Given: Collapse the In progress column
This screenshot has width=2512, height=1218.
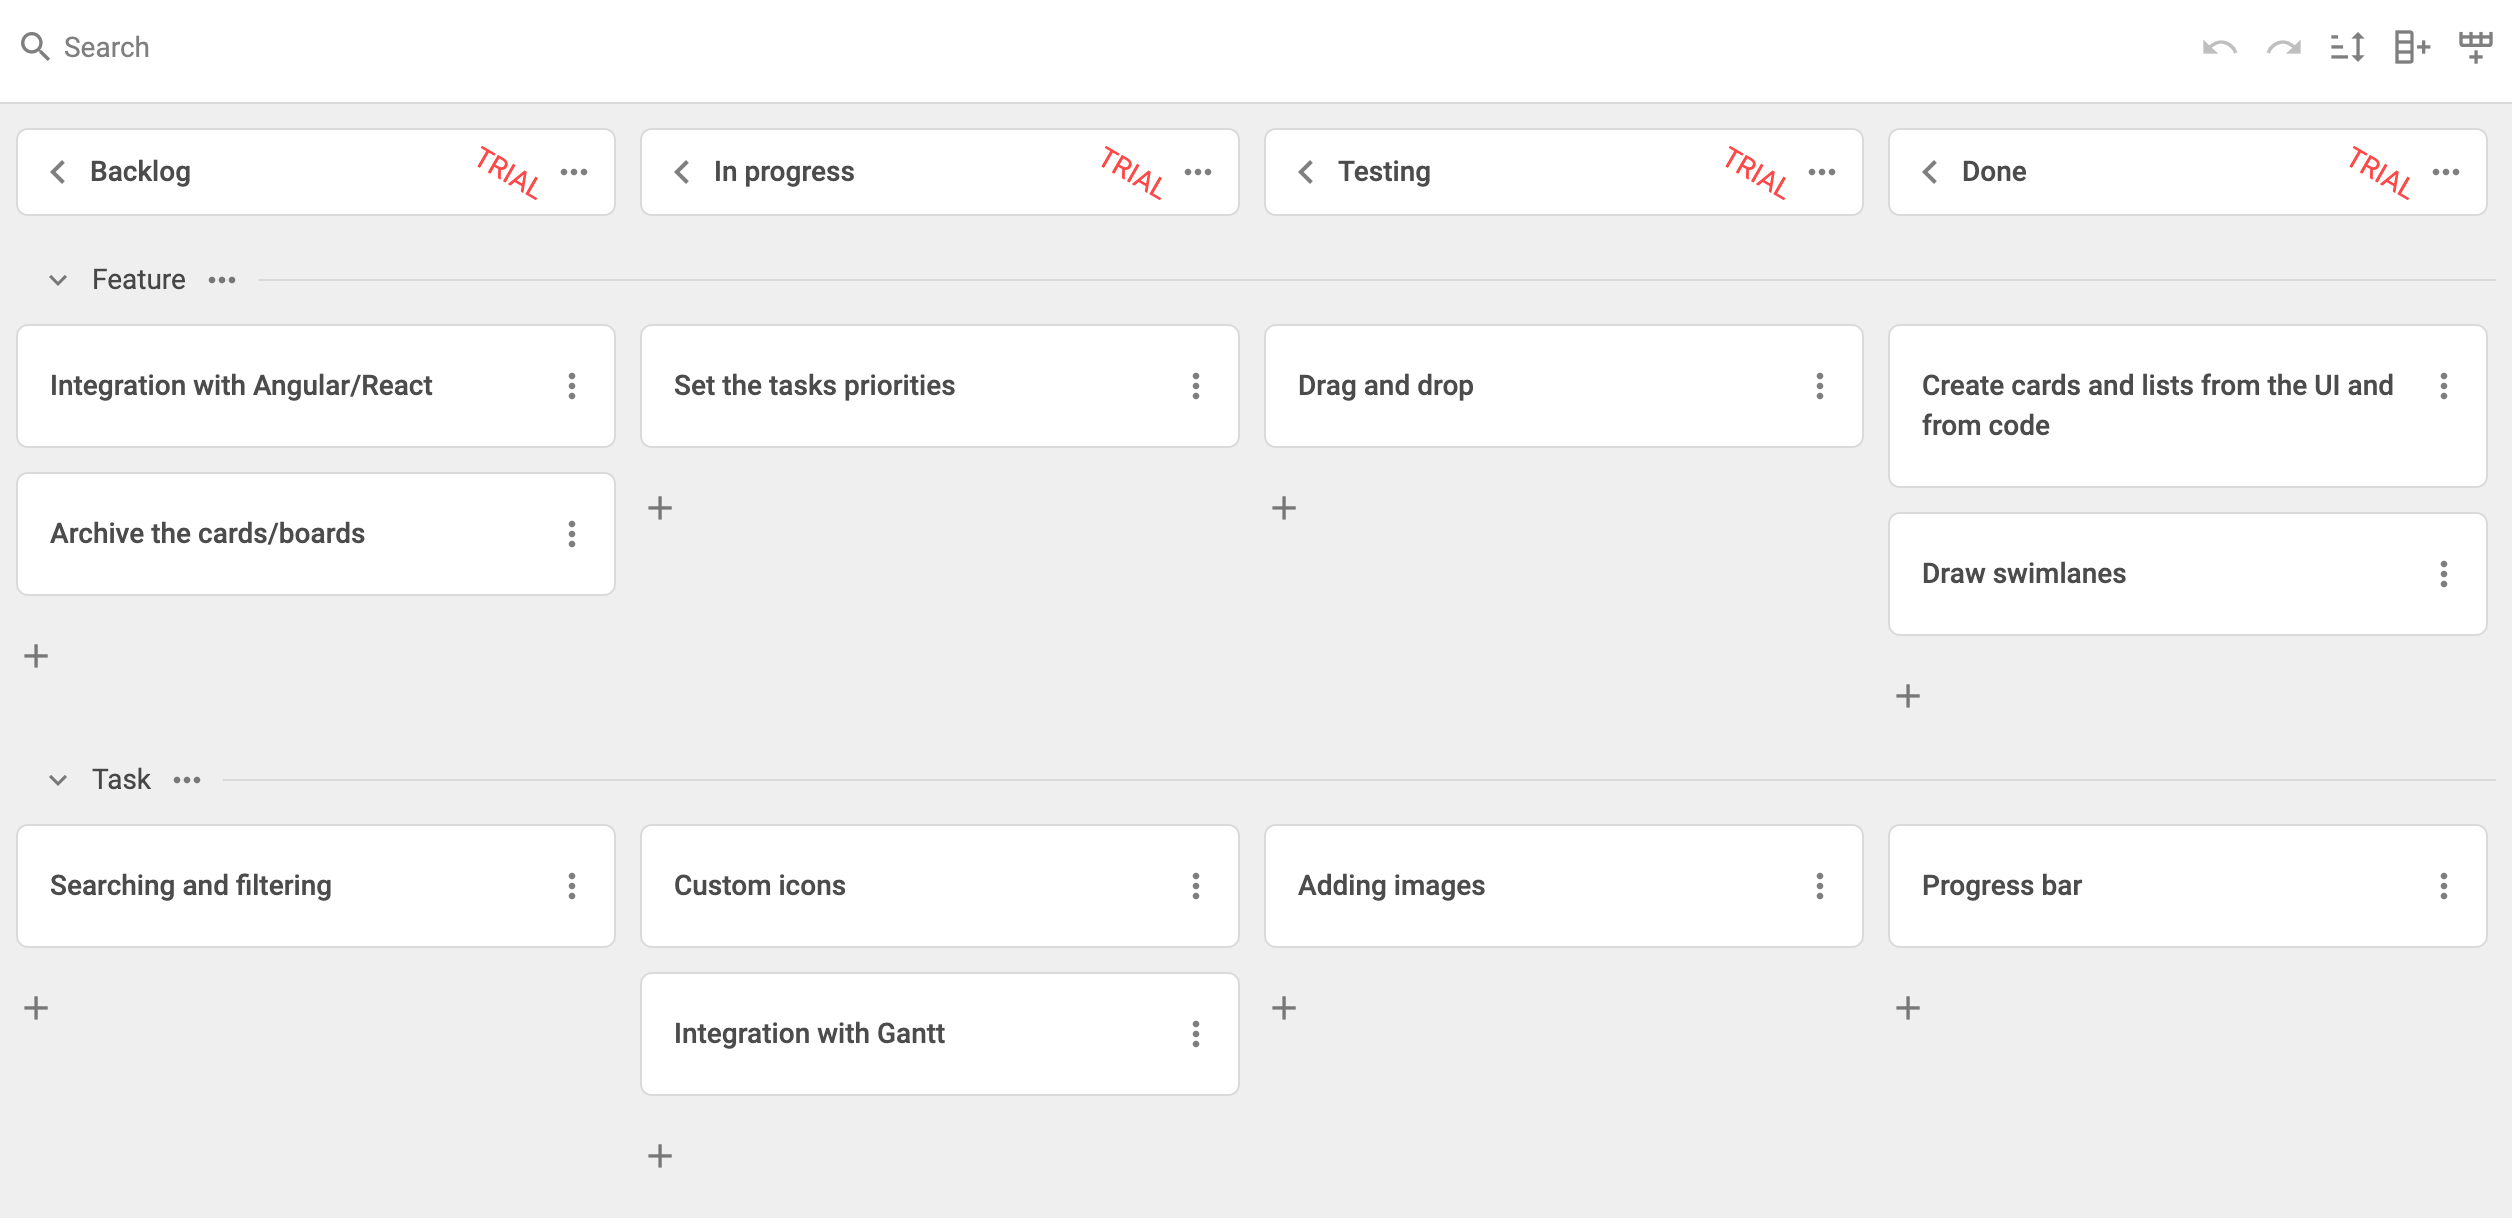Looking at the screenshot, I should pyautogui.click(x=682, y=172).
